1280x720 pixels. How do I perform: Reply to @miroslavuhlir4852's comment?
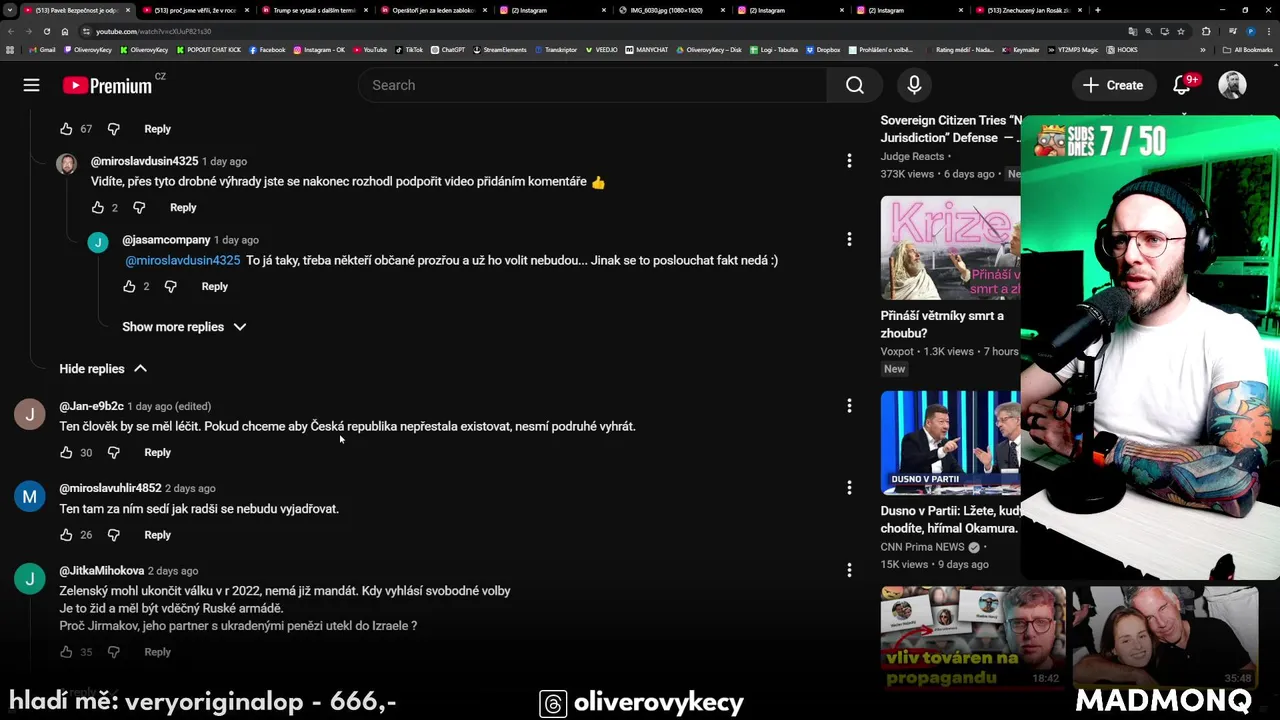pos(157,535)
